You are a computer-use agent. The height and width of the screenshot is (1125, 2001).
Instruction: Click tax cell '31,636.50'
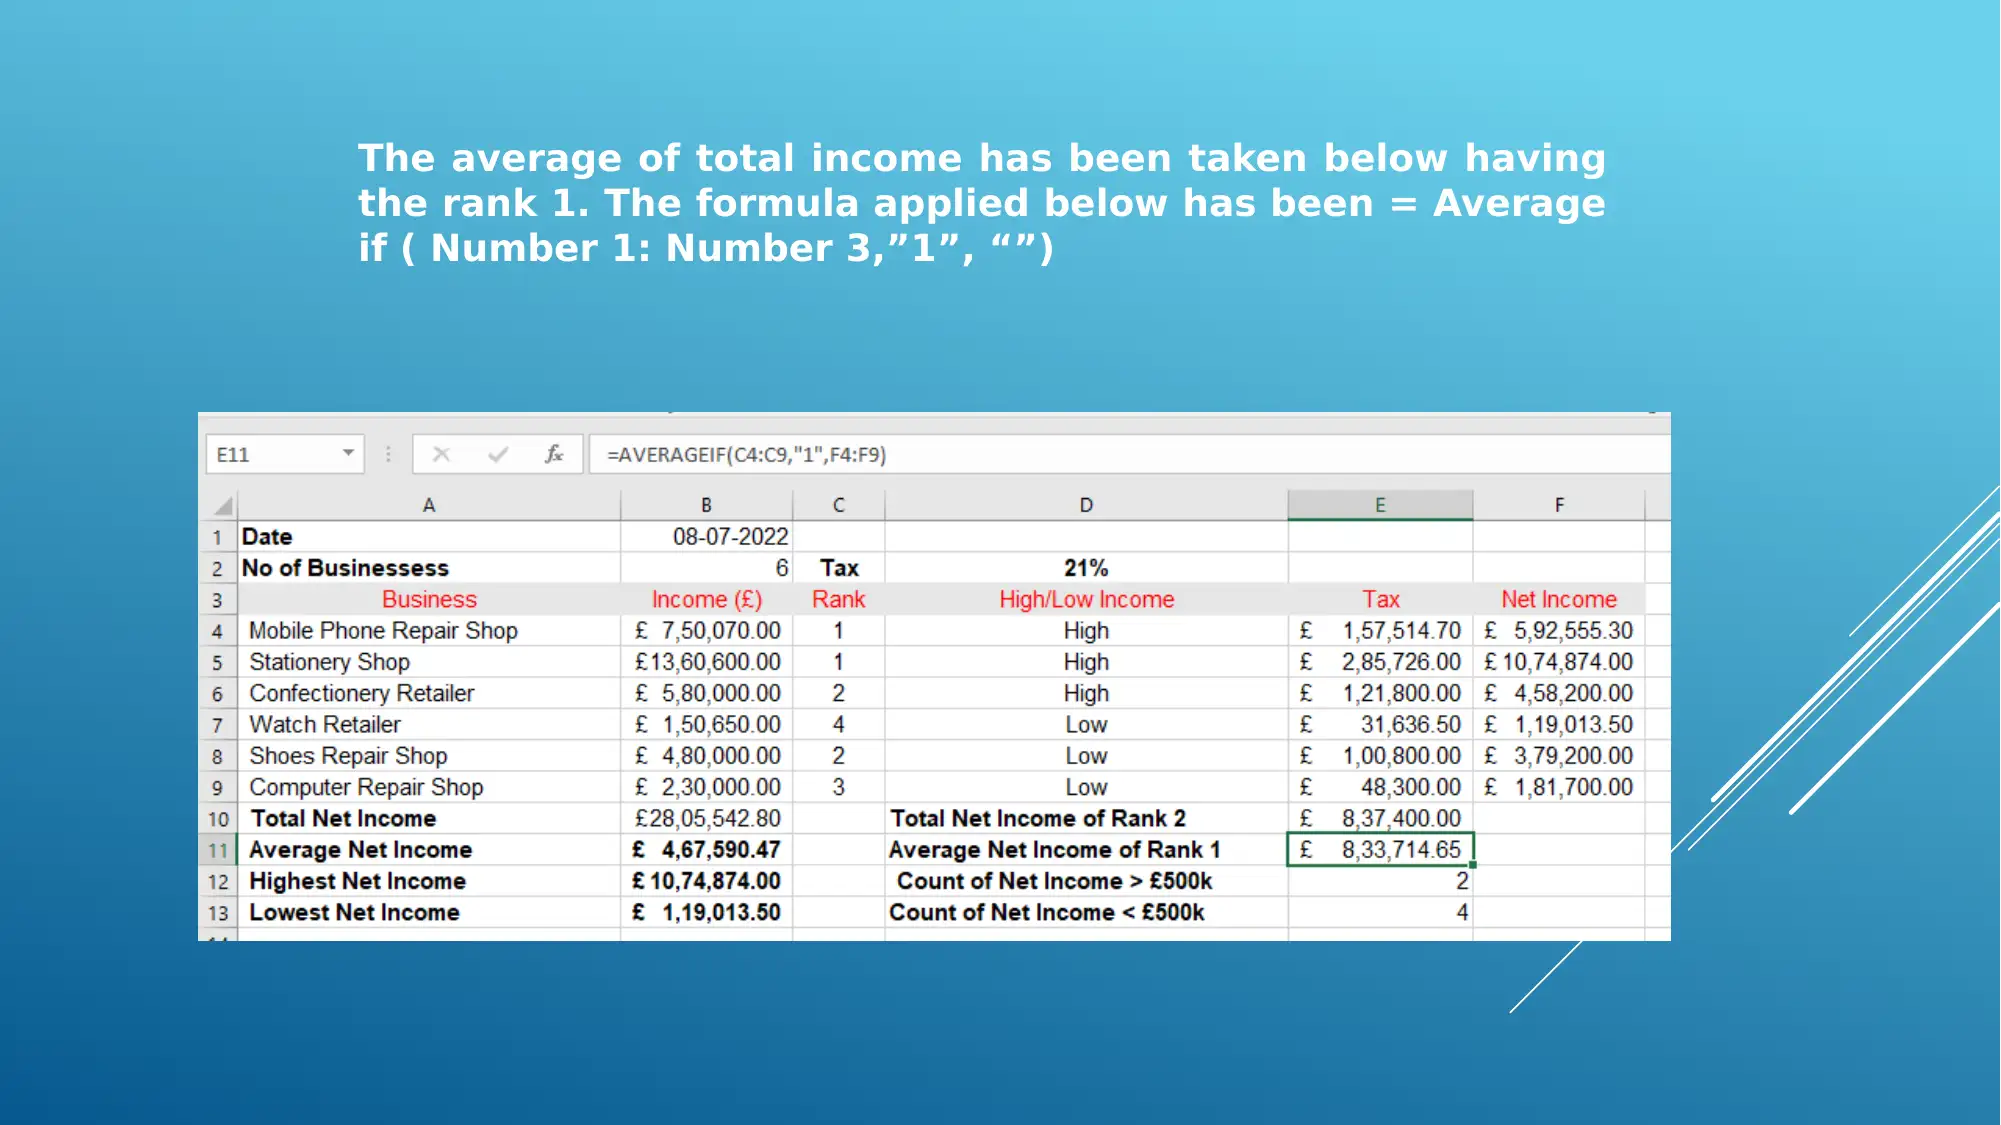click(1380, 724)
